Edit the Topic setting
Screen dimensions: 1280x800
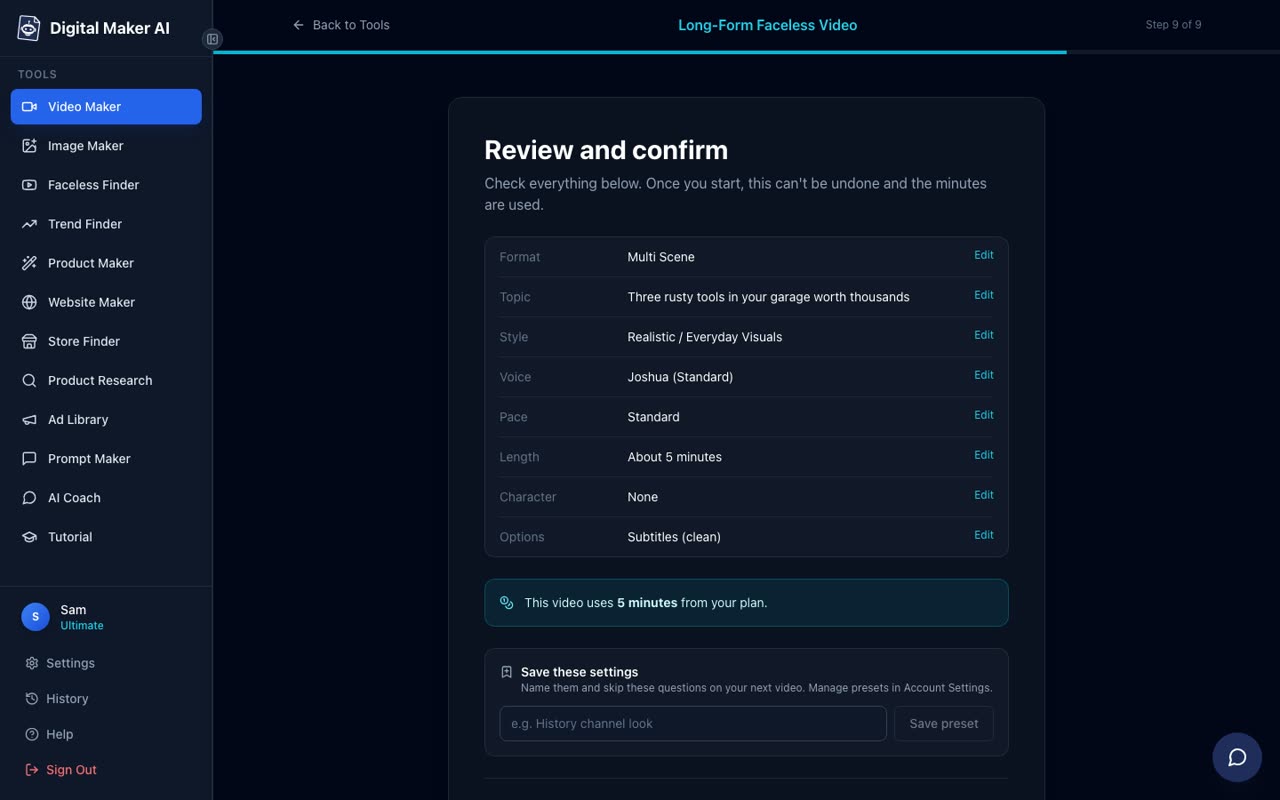[984, 295]
